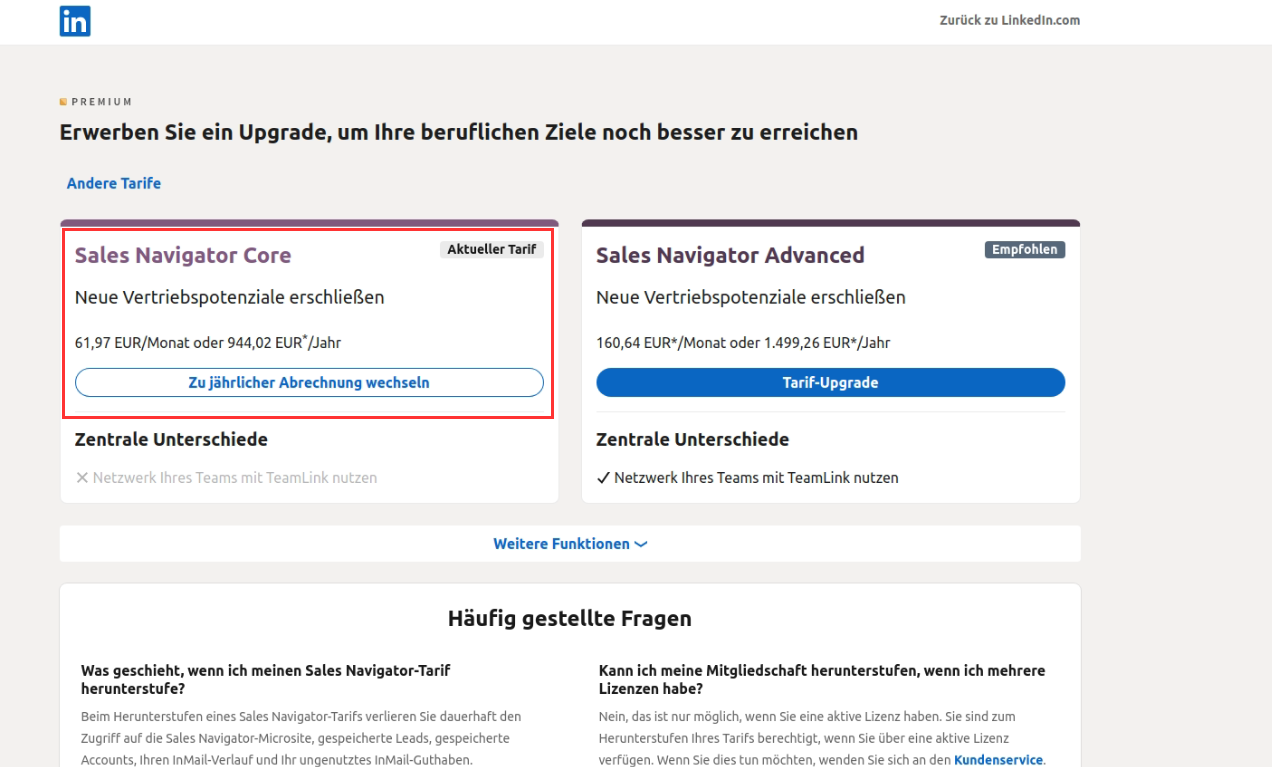Image resolution: width=1272 pixels, height=767 pixels.
Task: Click the Empfohlen badge
Action: 1024,250
